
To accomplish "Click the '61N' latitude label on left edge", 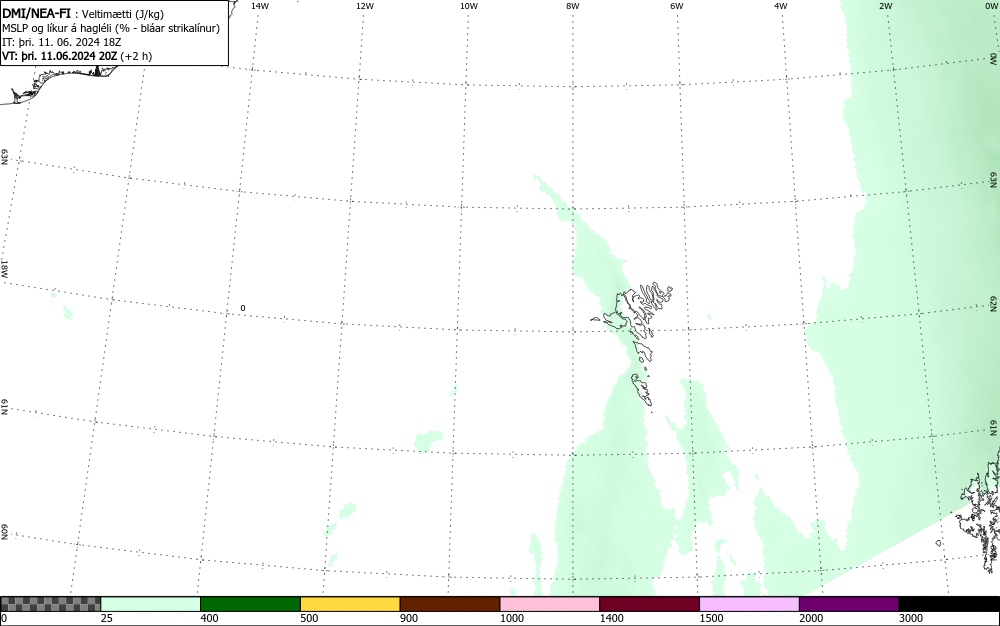I will tap(4, 407).
